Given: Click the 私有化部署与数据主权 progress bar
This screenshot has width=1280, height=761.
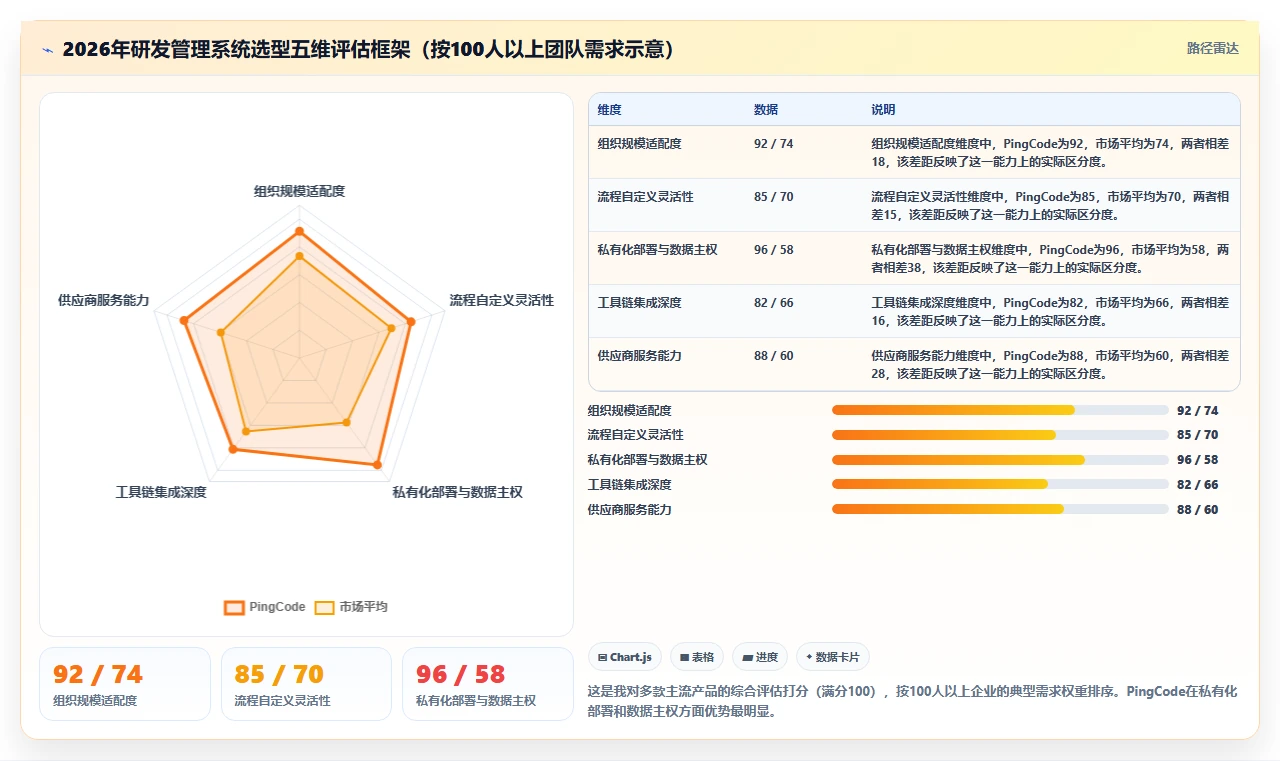Looking at the screenshot, I should (1000, 460).
